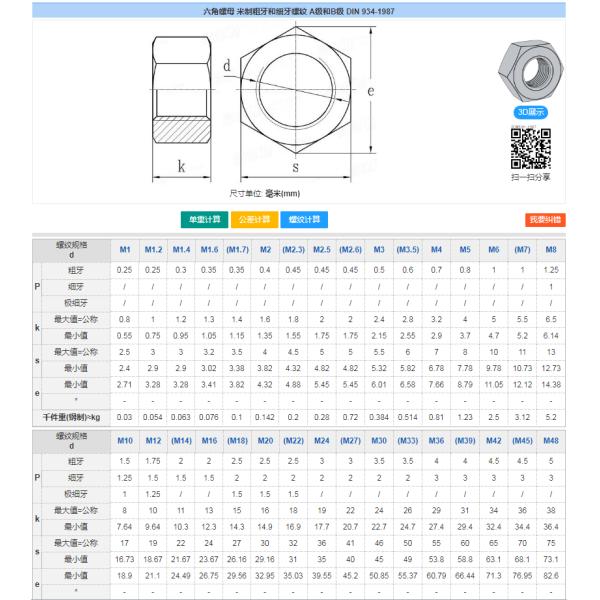The image size is (600, 600).
Task: Click the 扫一扫分享 label below the QR code
Action: coord(530,177)
